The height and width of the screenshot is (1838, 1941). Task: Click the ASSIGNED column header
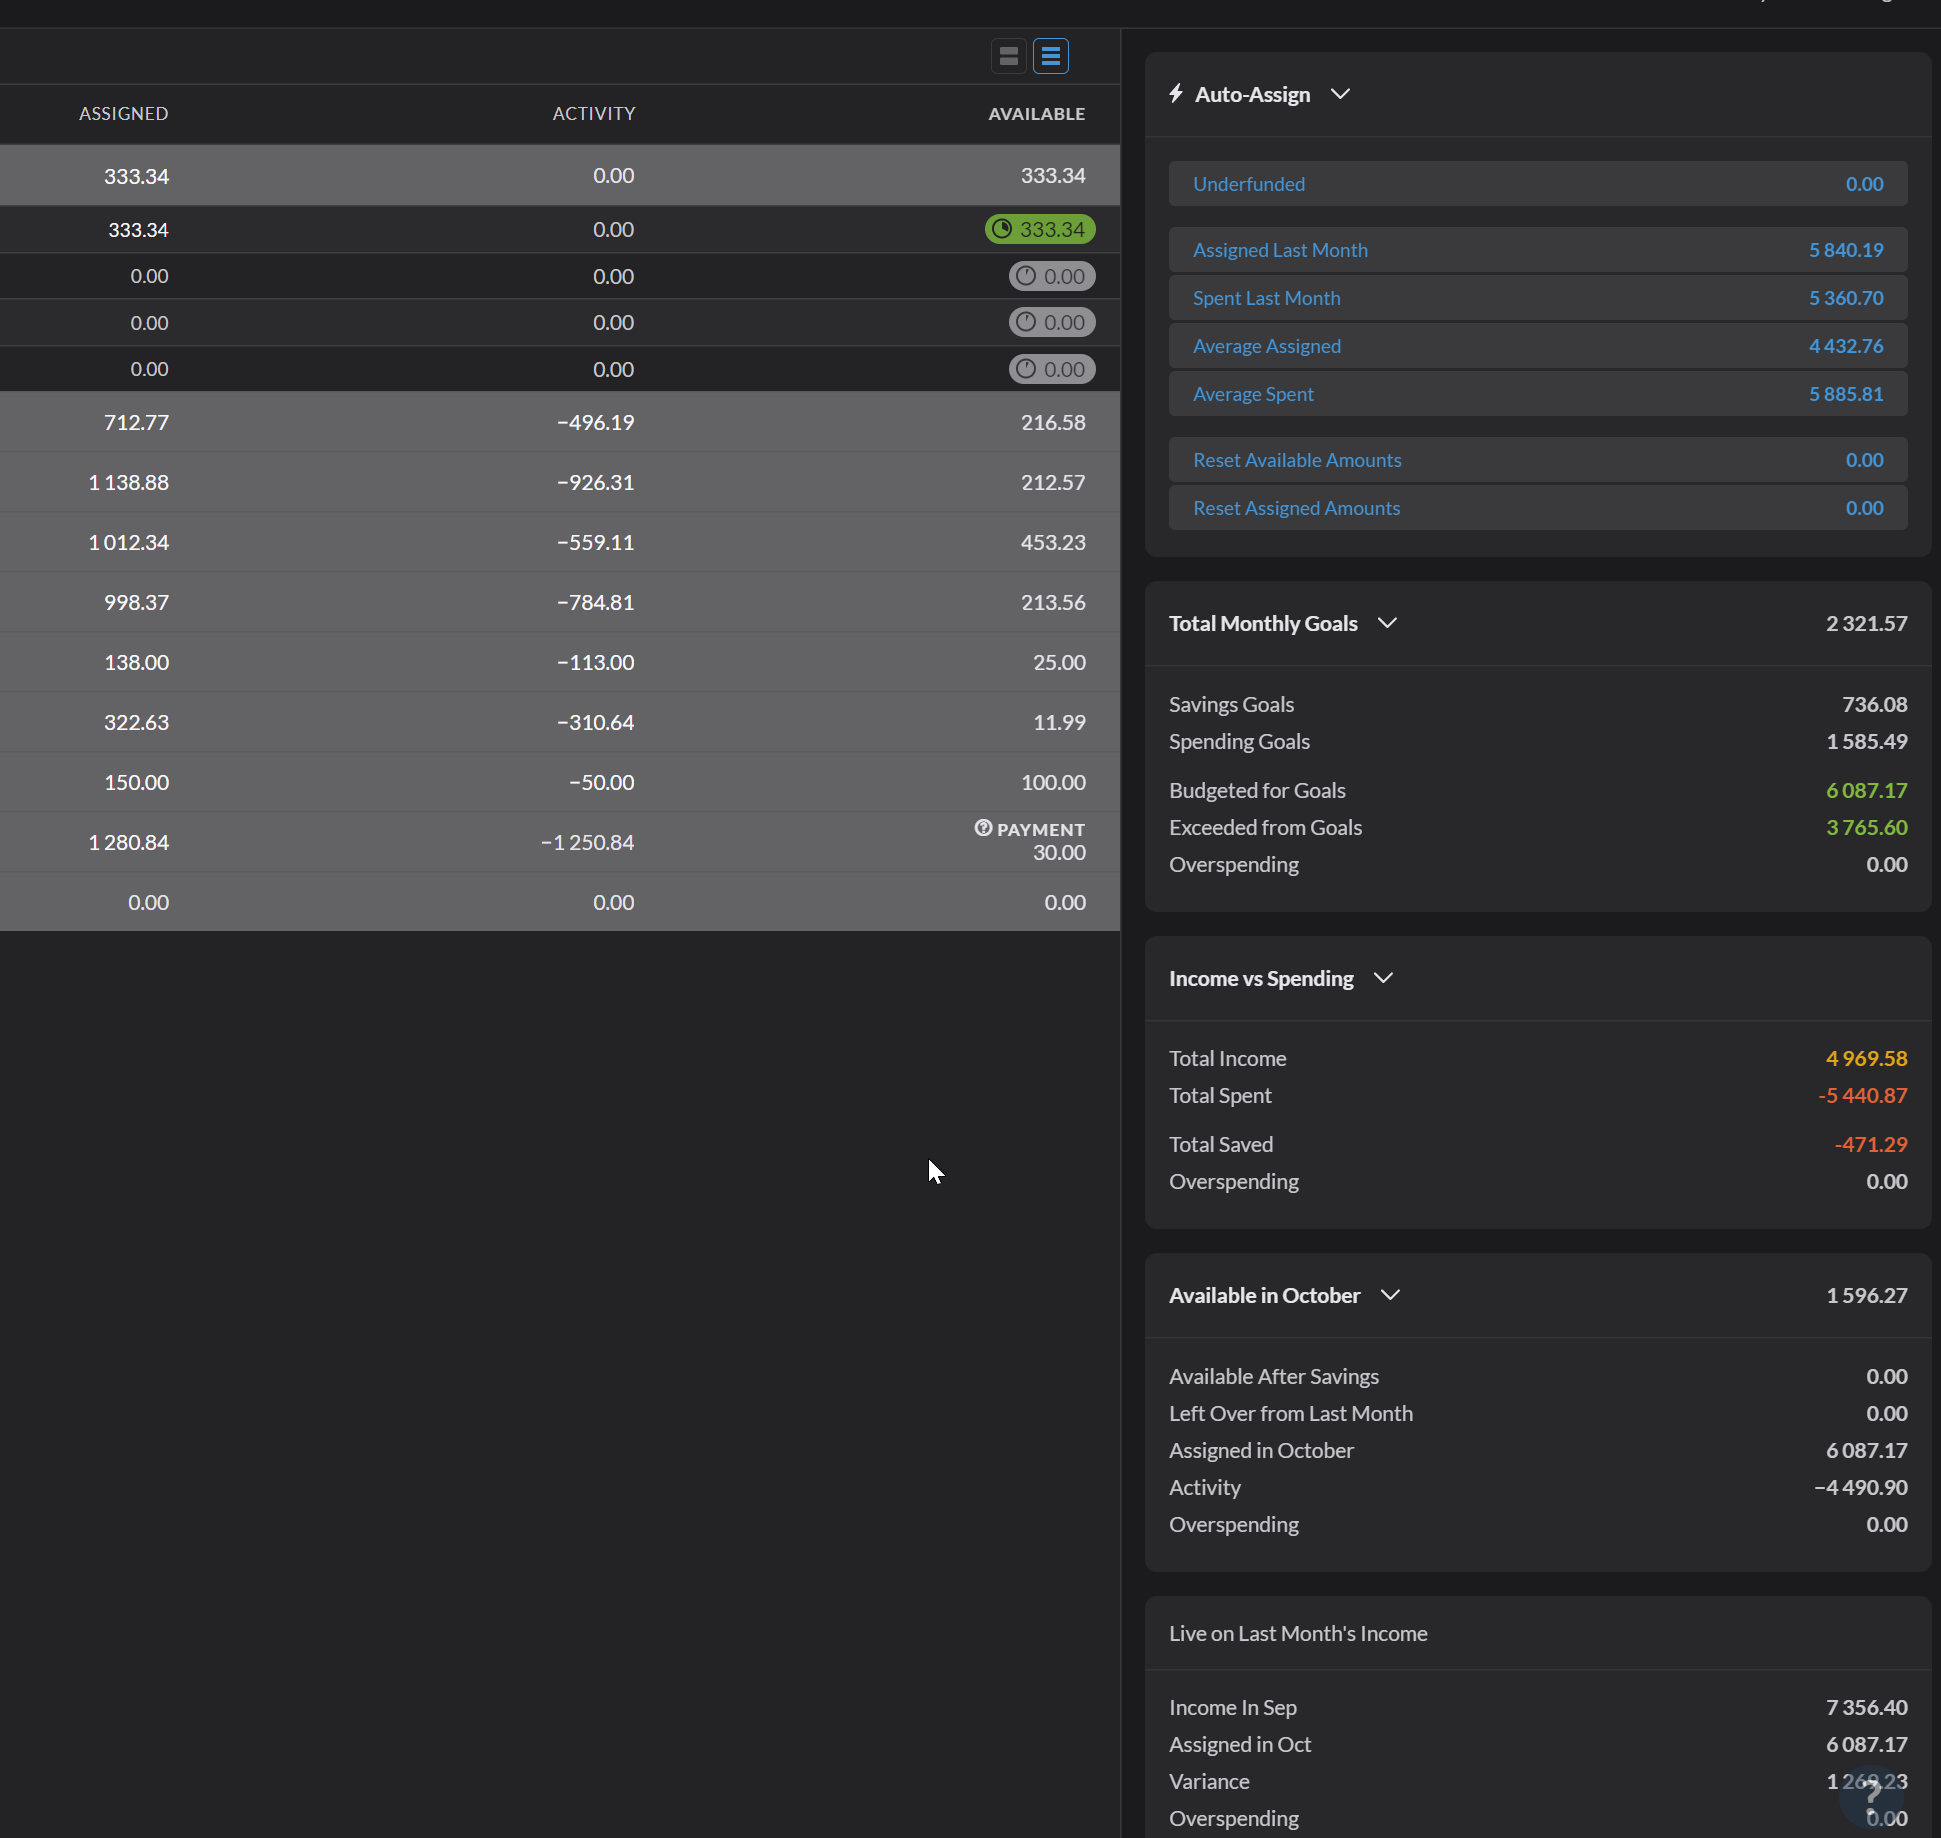tap(123, 113)
